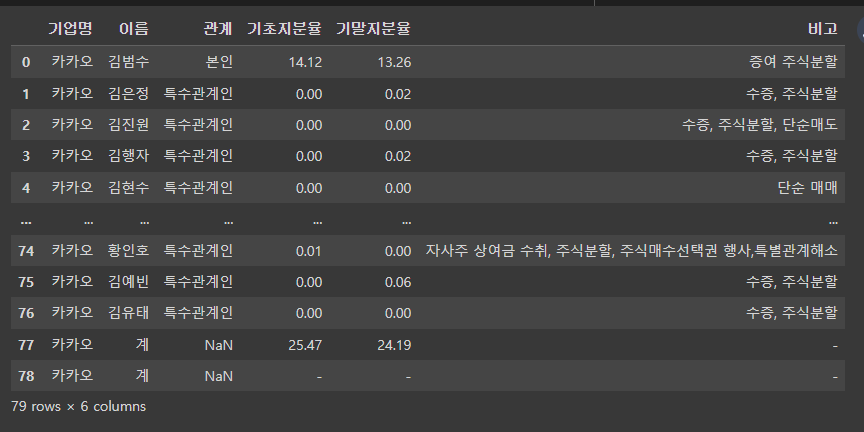Click the value 13.26

(395, 62)
